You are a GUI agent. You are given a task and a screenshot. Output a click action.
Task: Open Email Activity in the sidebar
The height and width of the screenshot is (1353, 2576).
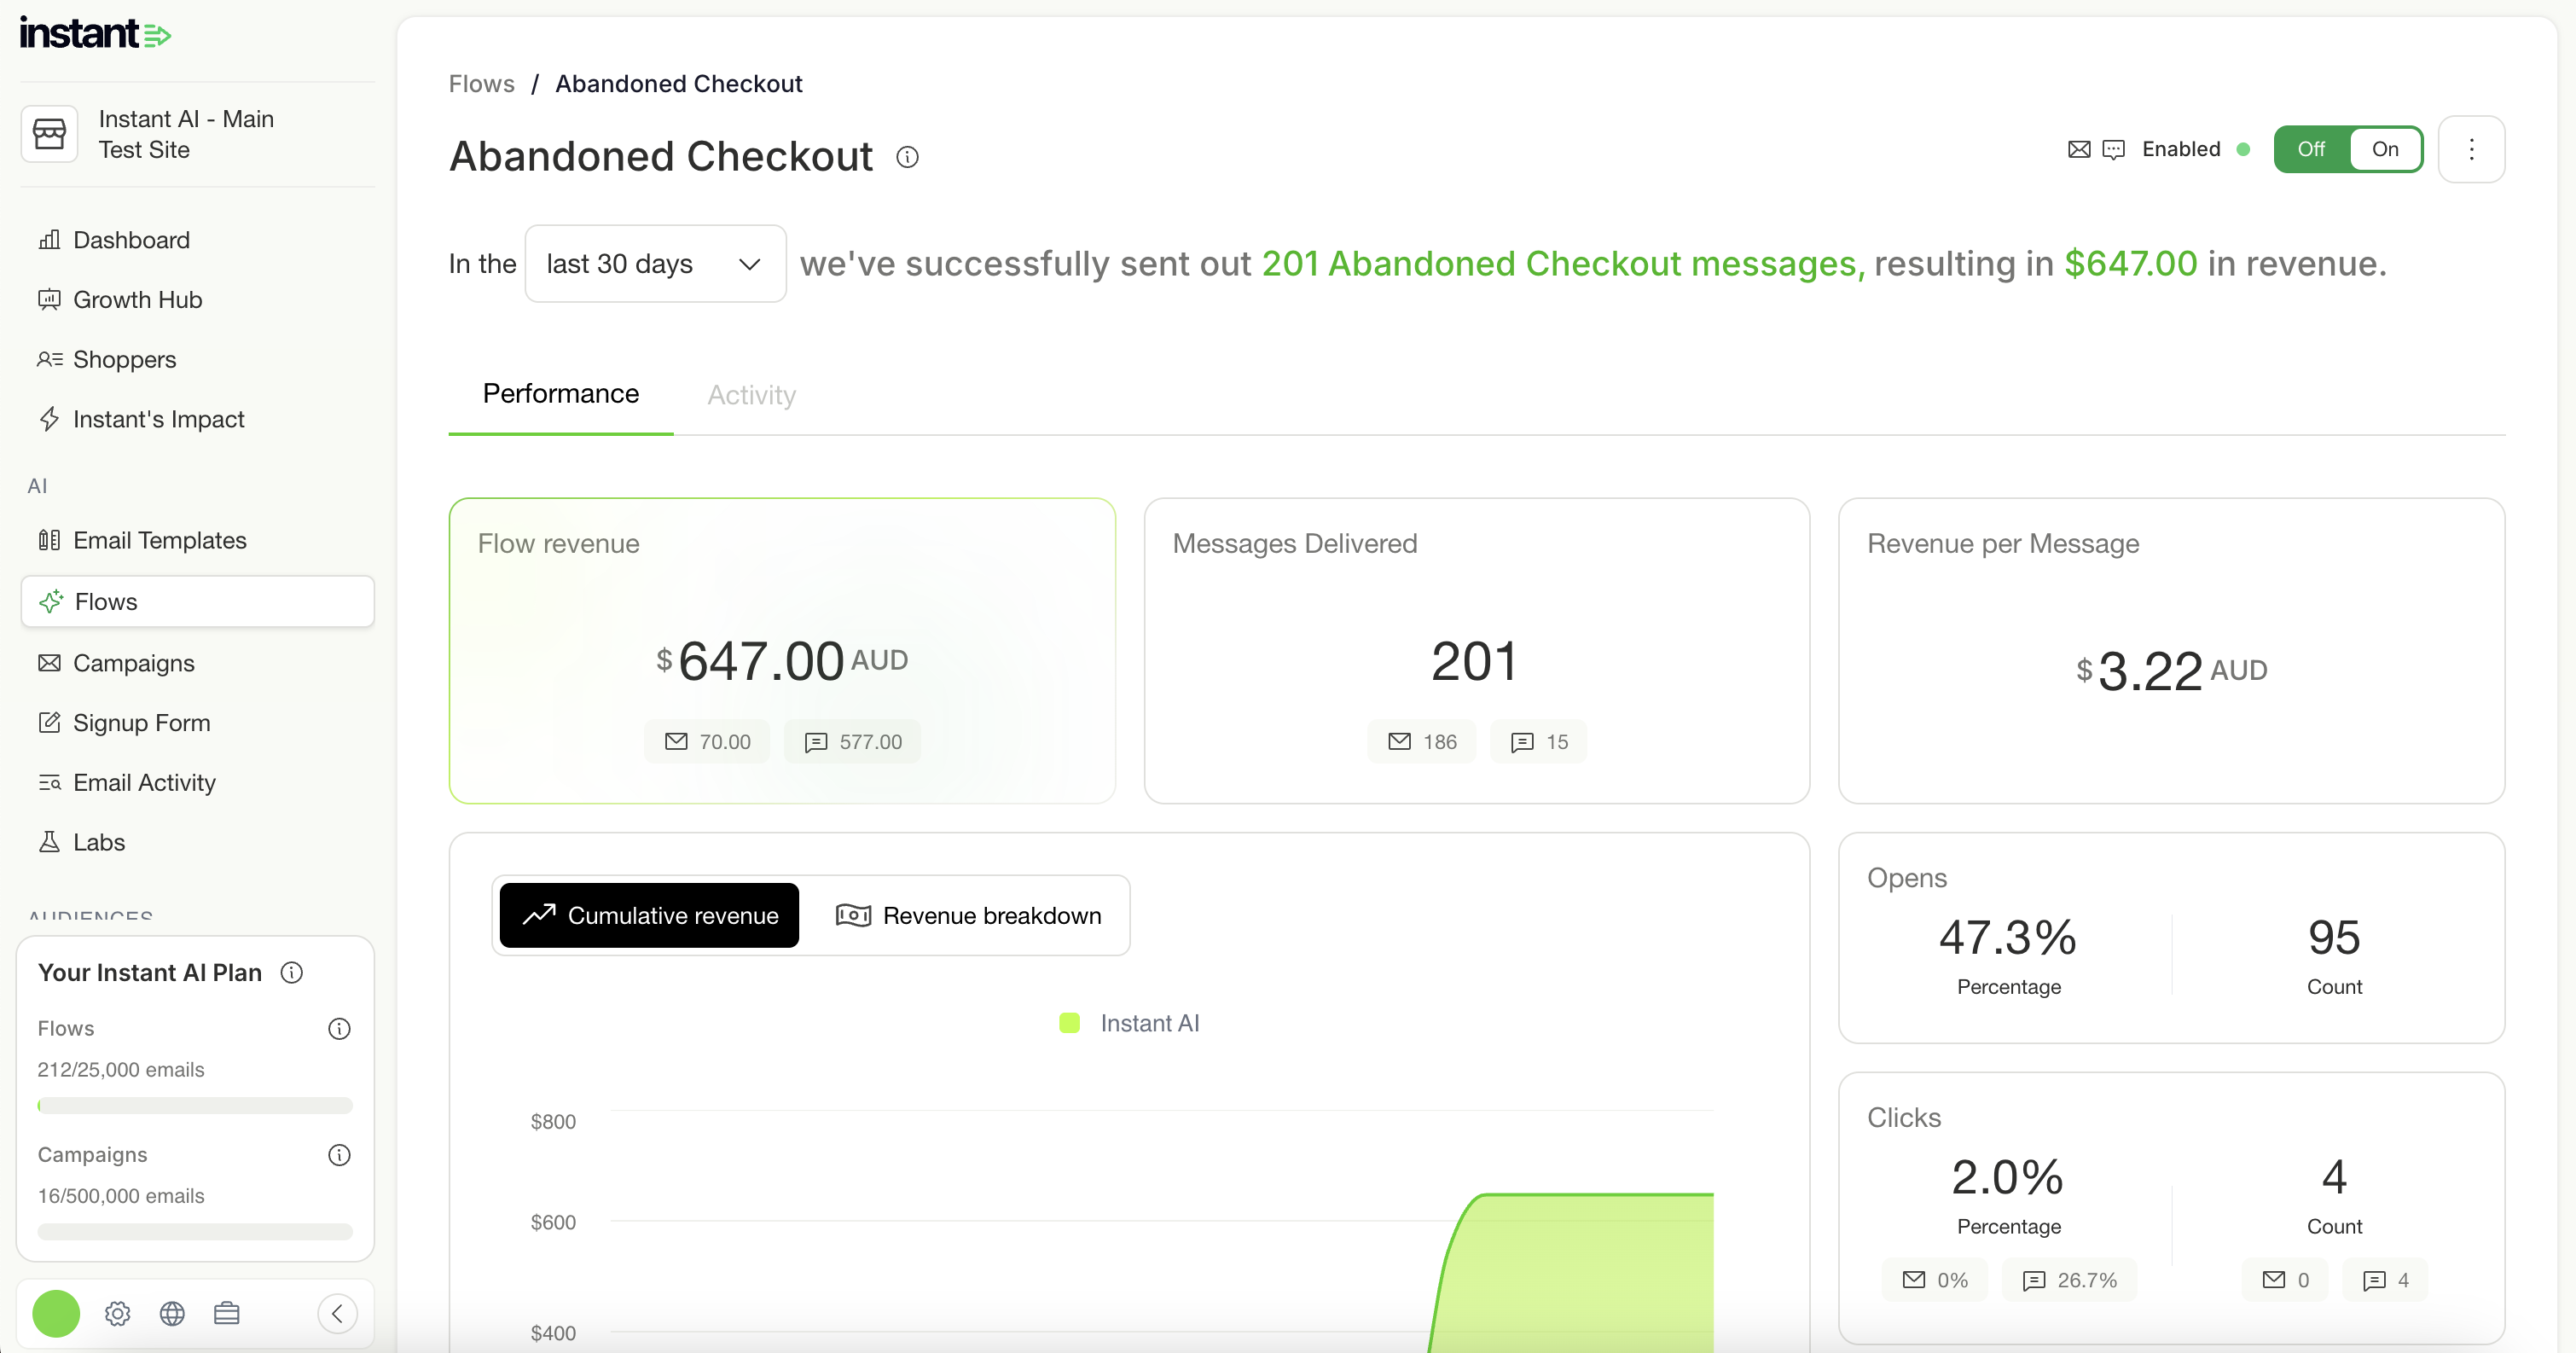(198, 782)
